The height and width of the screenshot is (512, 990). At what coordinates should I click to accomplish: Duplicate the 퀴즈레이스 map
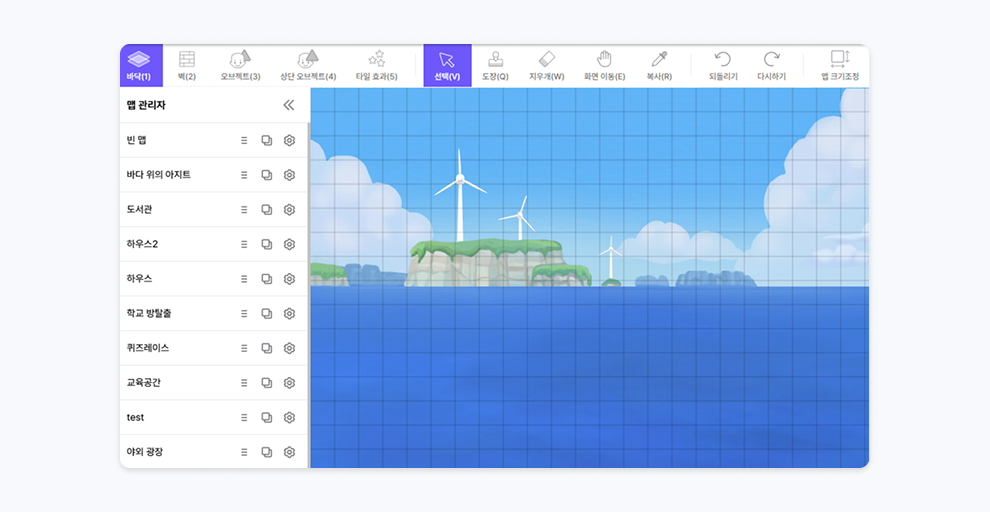[266, 348]
